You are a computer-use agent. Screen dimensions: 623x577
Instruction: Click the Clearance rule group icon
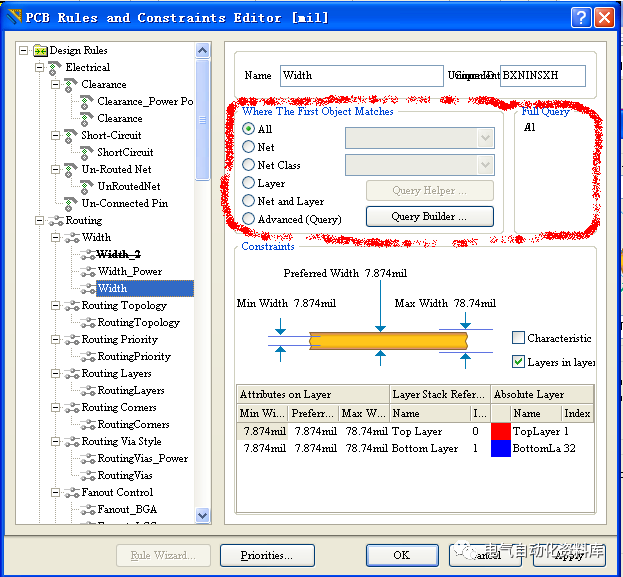click(71, 85)
